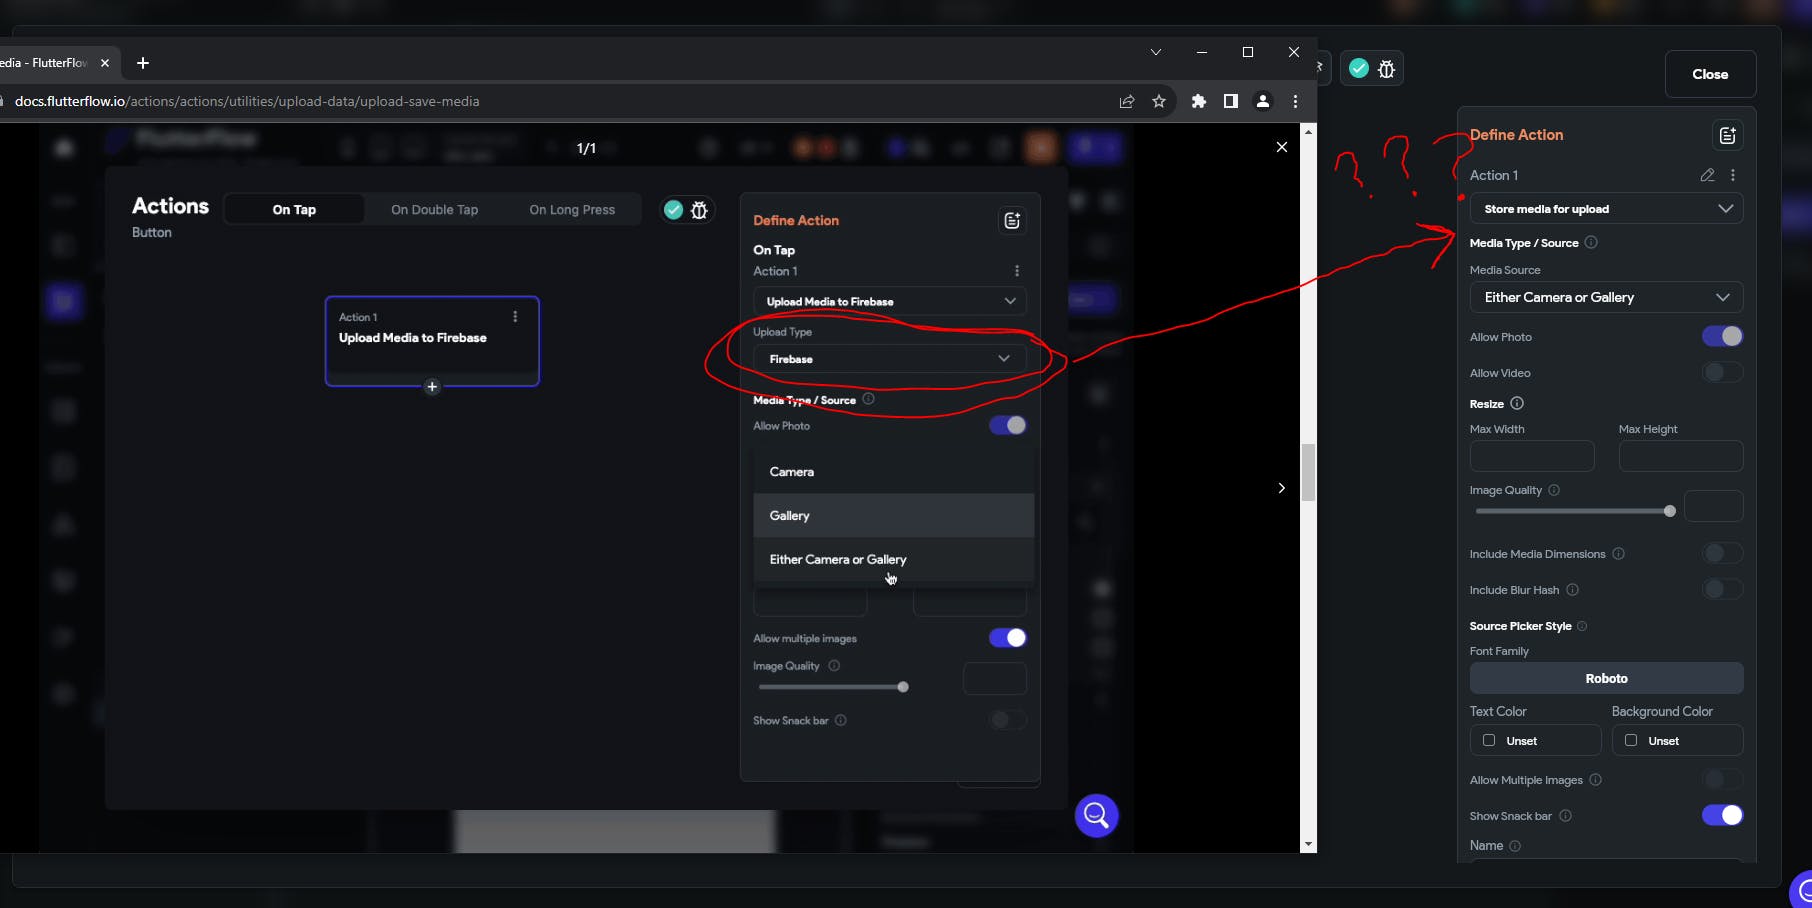Go to next image in lightbox
This screenshot has width=1812, height=908.
click(1282, 488)
